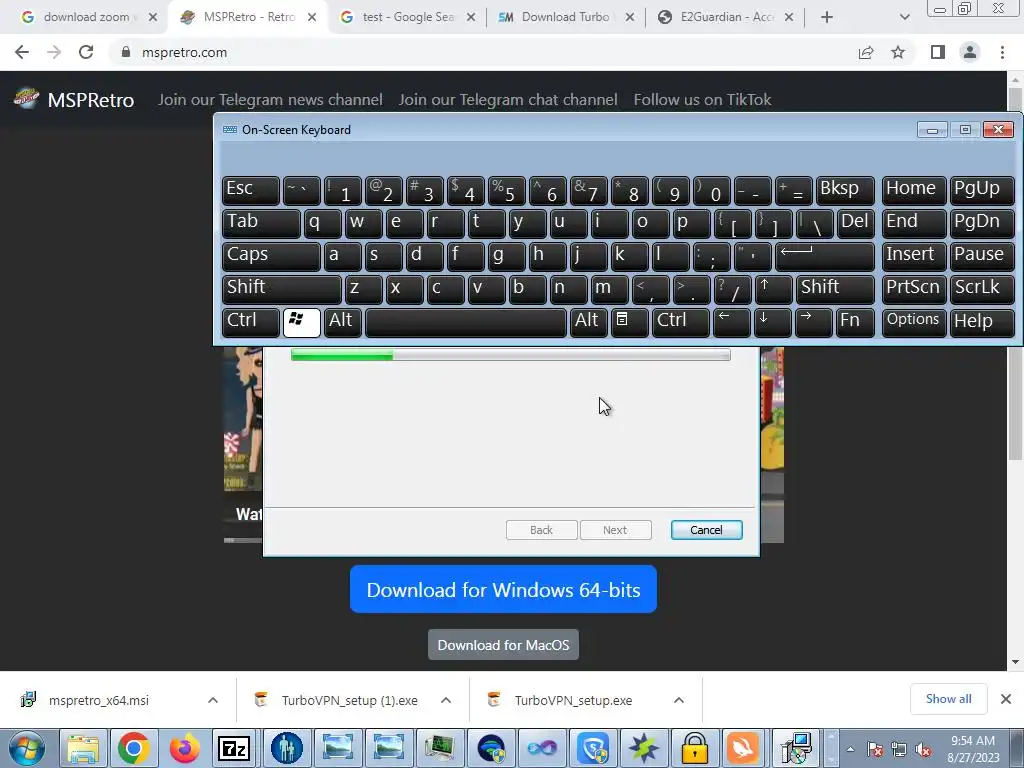The height and width of the screenshot is (768, 1024).
Task: Switch to the E2Guardian tab
Action: click(x=725, y=17)
